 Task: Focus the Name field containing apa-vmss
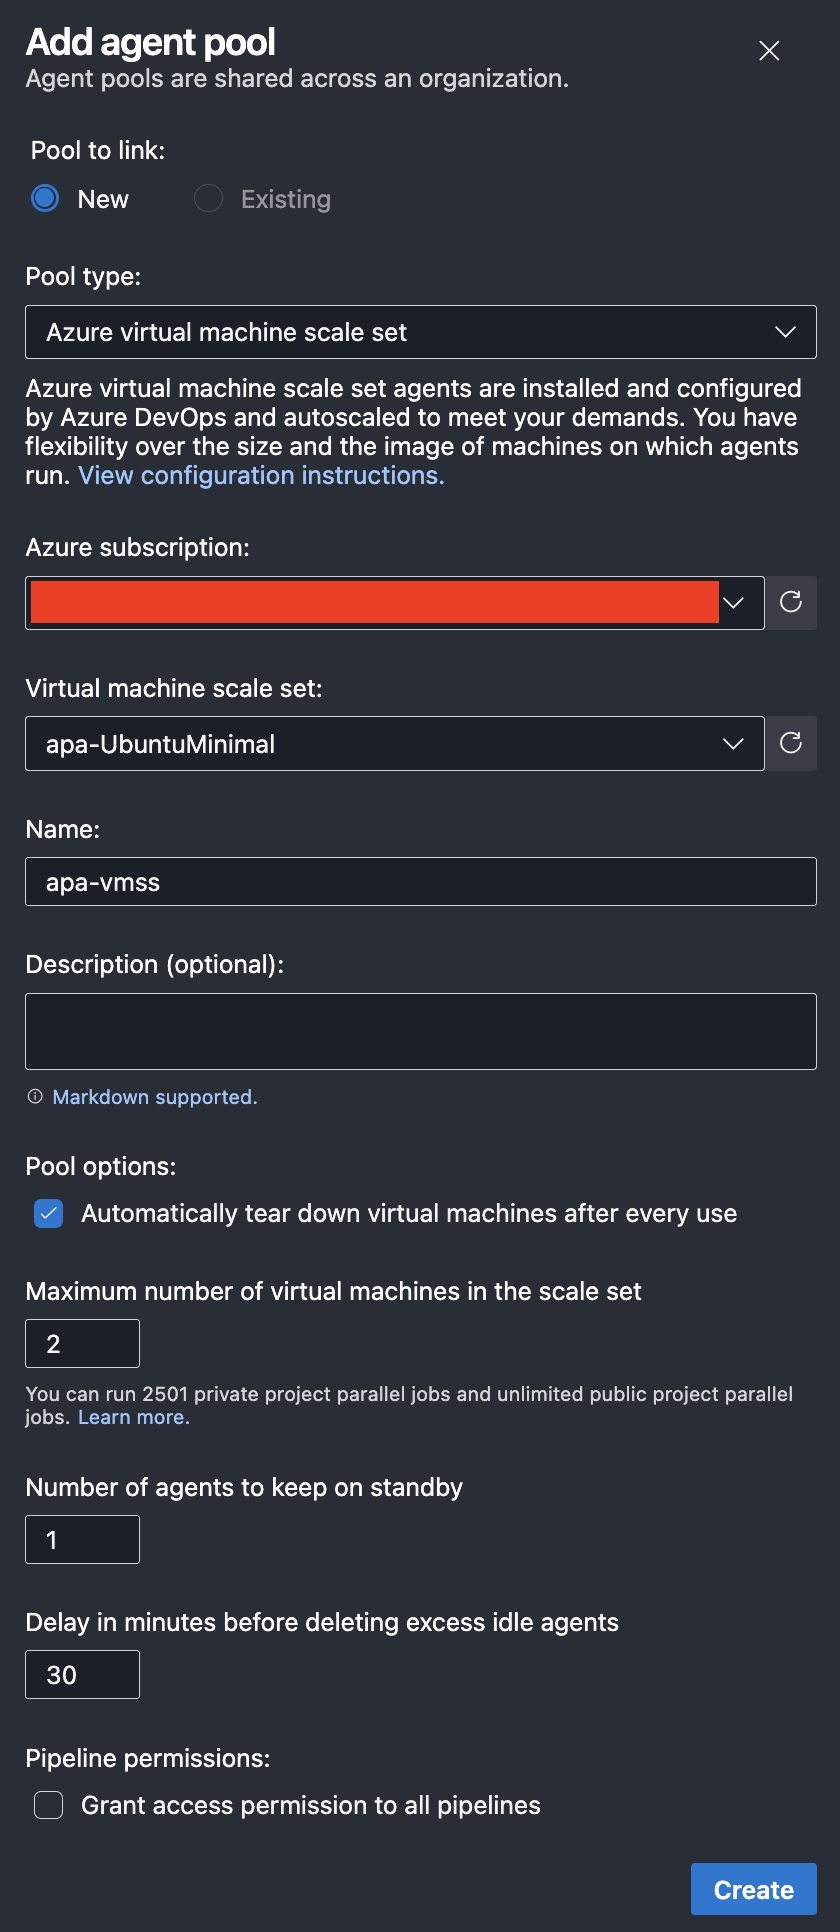tap(421, 882)
